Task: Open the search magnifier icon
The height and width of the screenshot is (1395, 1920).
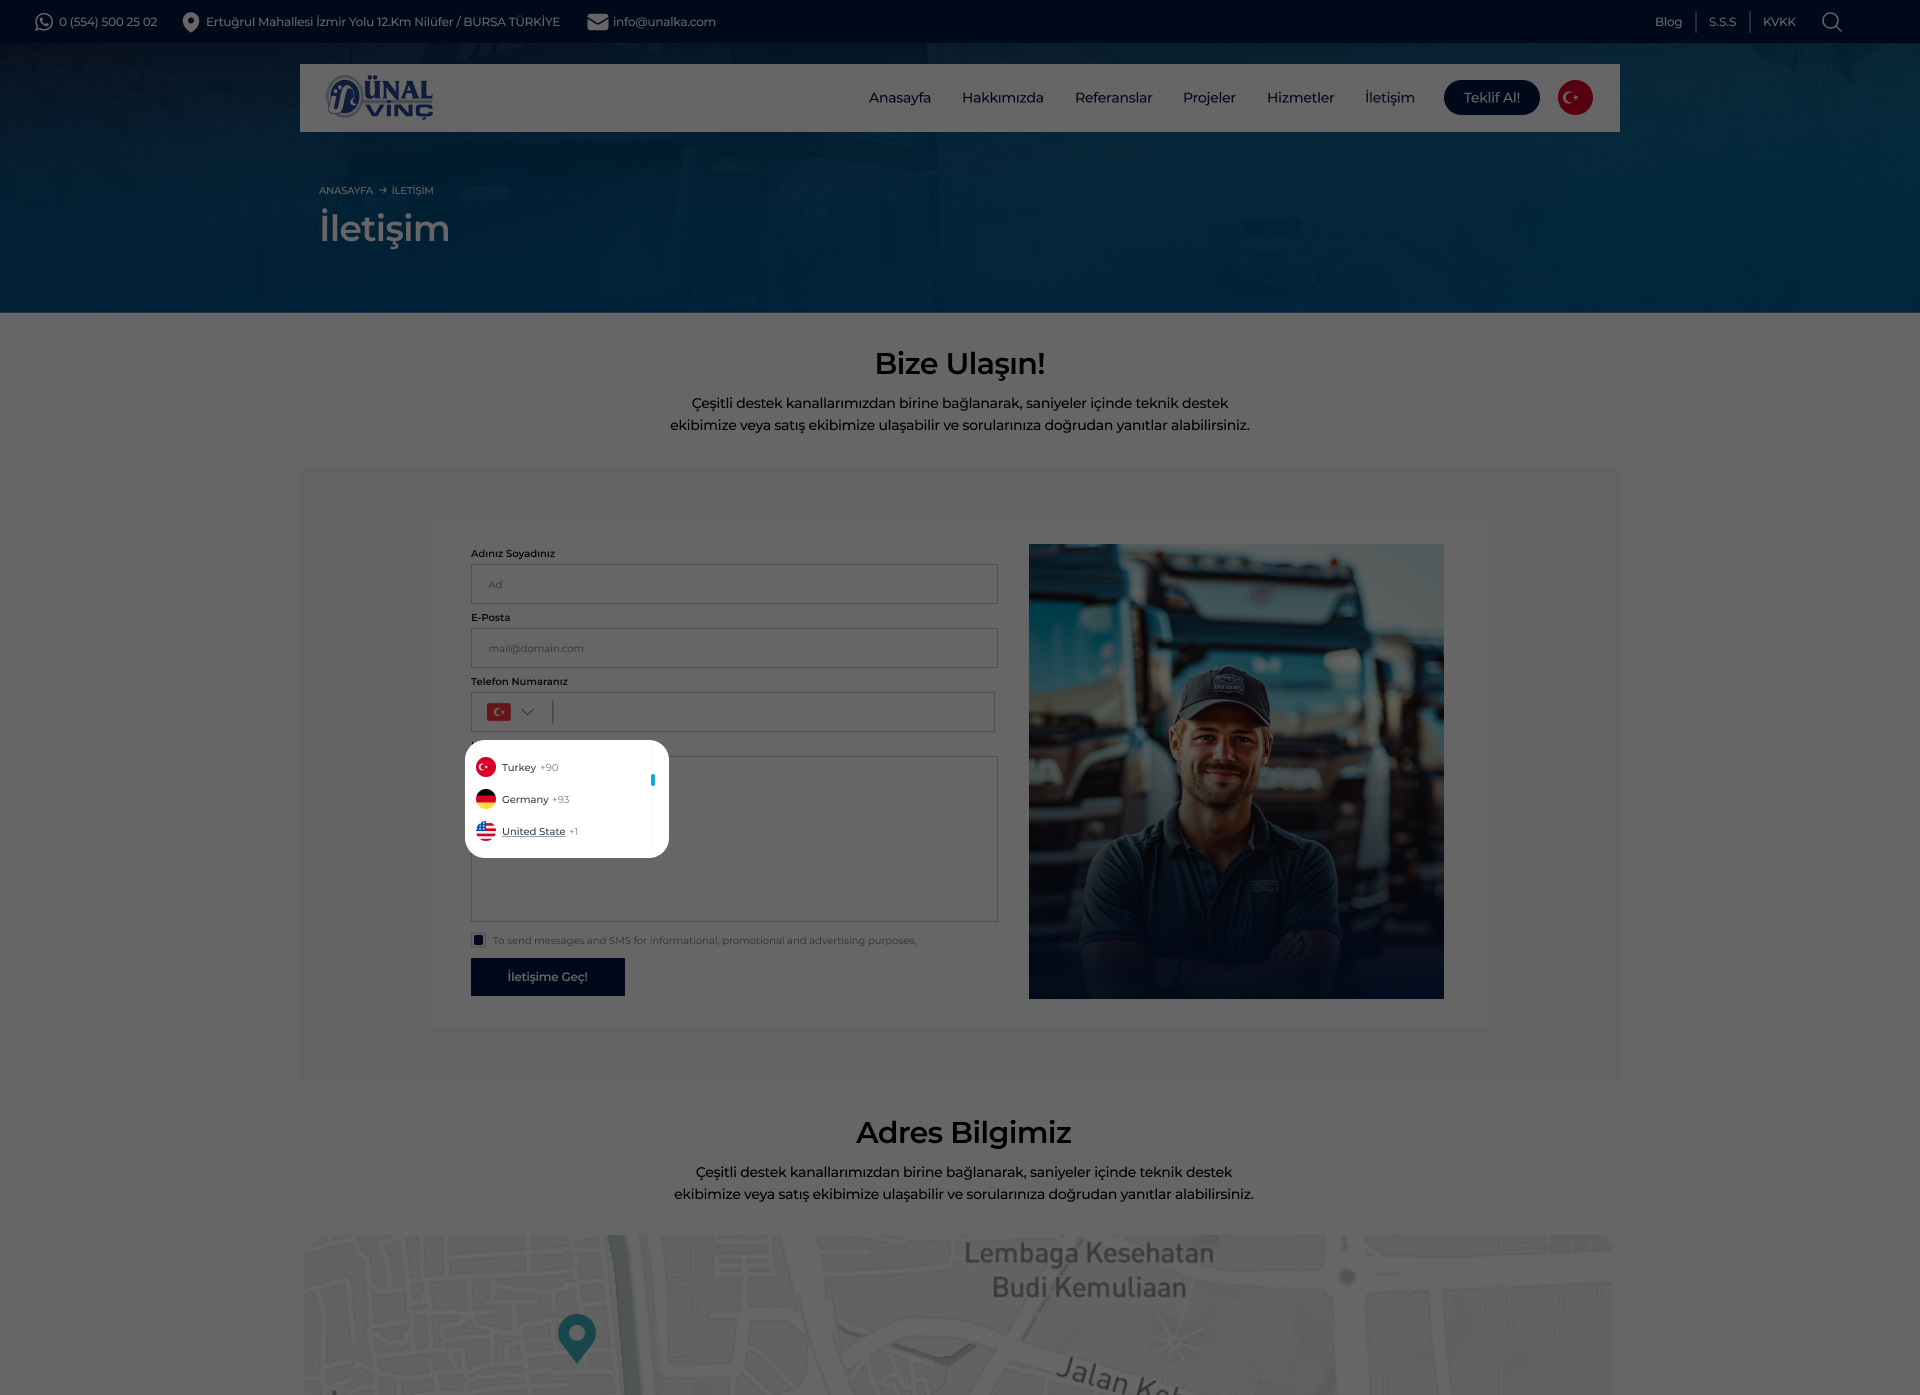Action: point(1831,22)
